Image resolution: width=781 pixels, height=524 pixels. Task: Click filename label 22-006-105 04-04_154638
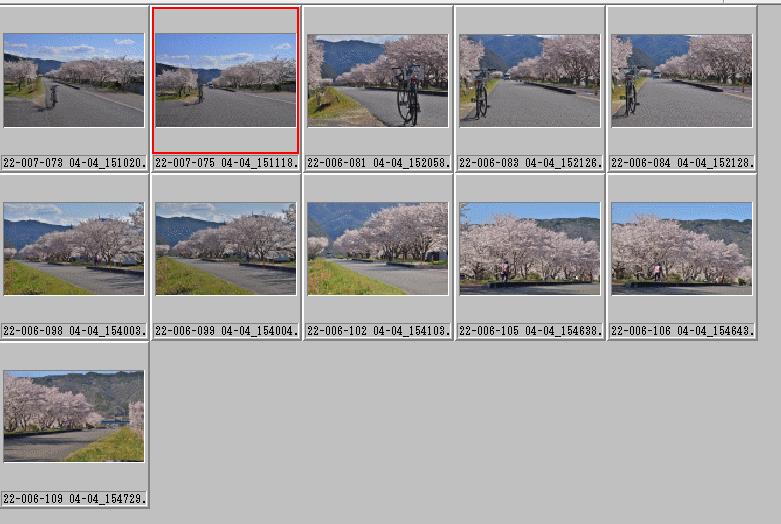tap(530, 330)
